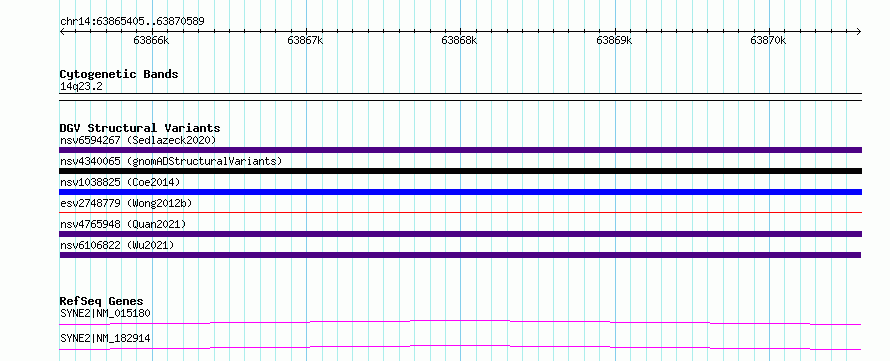Click the 14q23.2 cytoband label
The height and width of the screenshot is (361, 890).
click(x=81, y=87)
